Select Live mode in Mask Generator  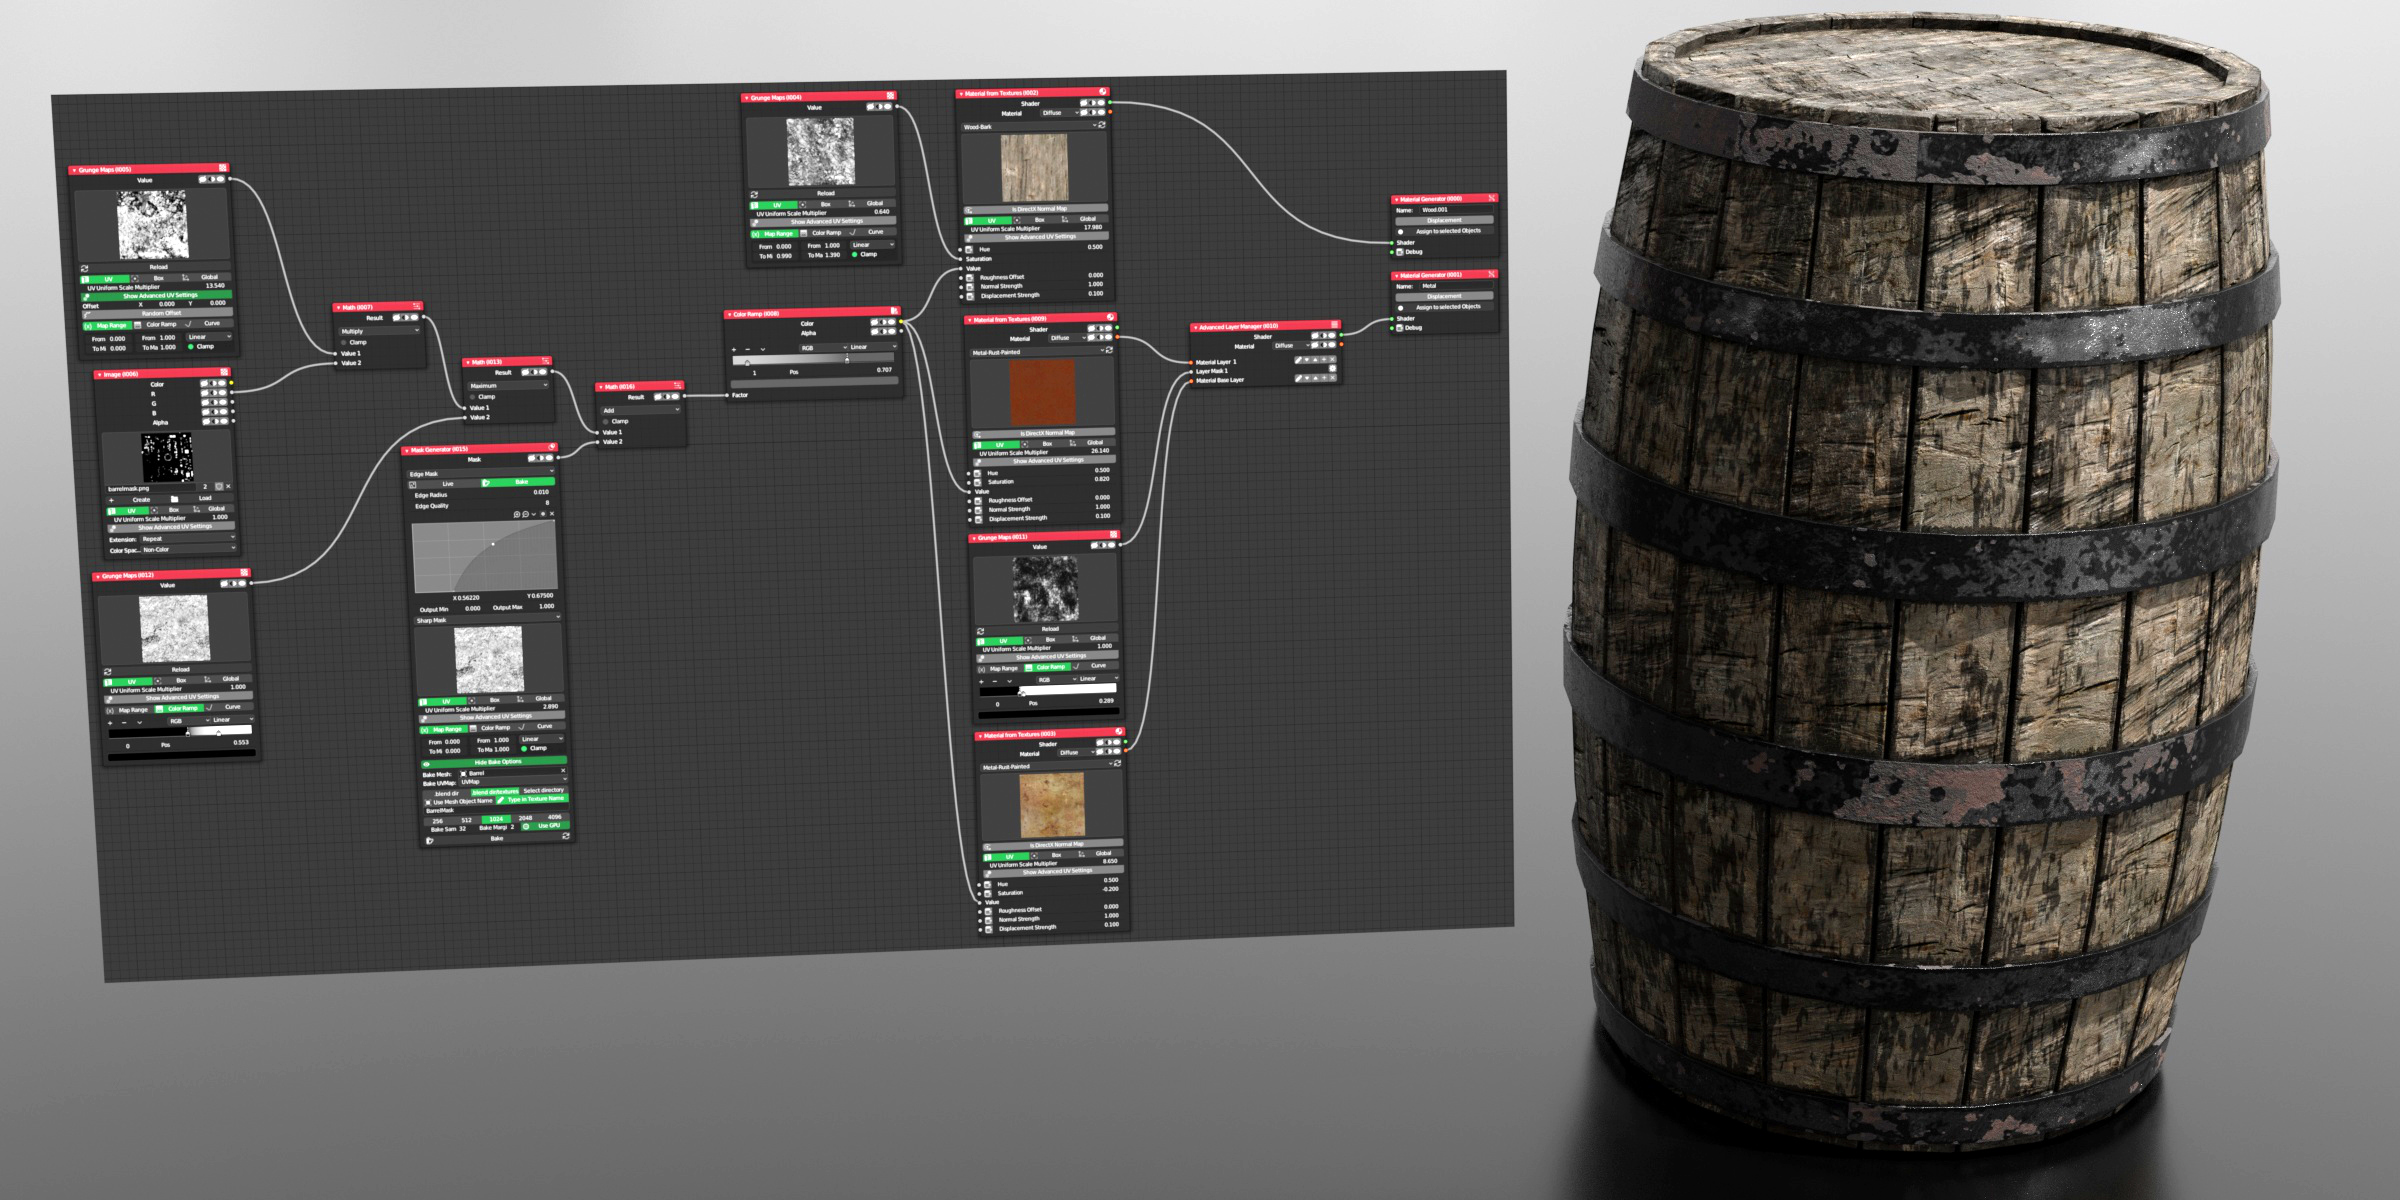[x=443, y=484]
